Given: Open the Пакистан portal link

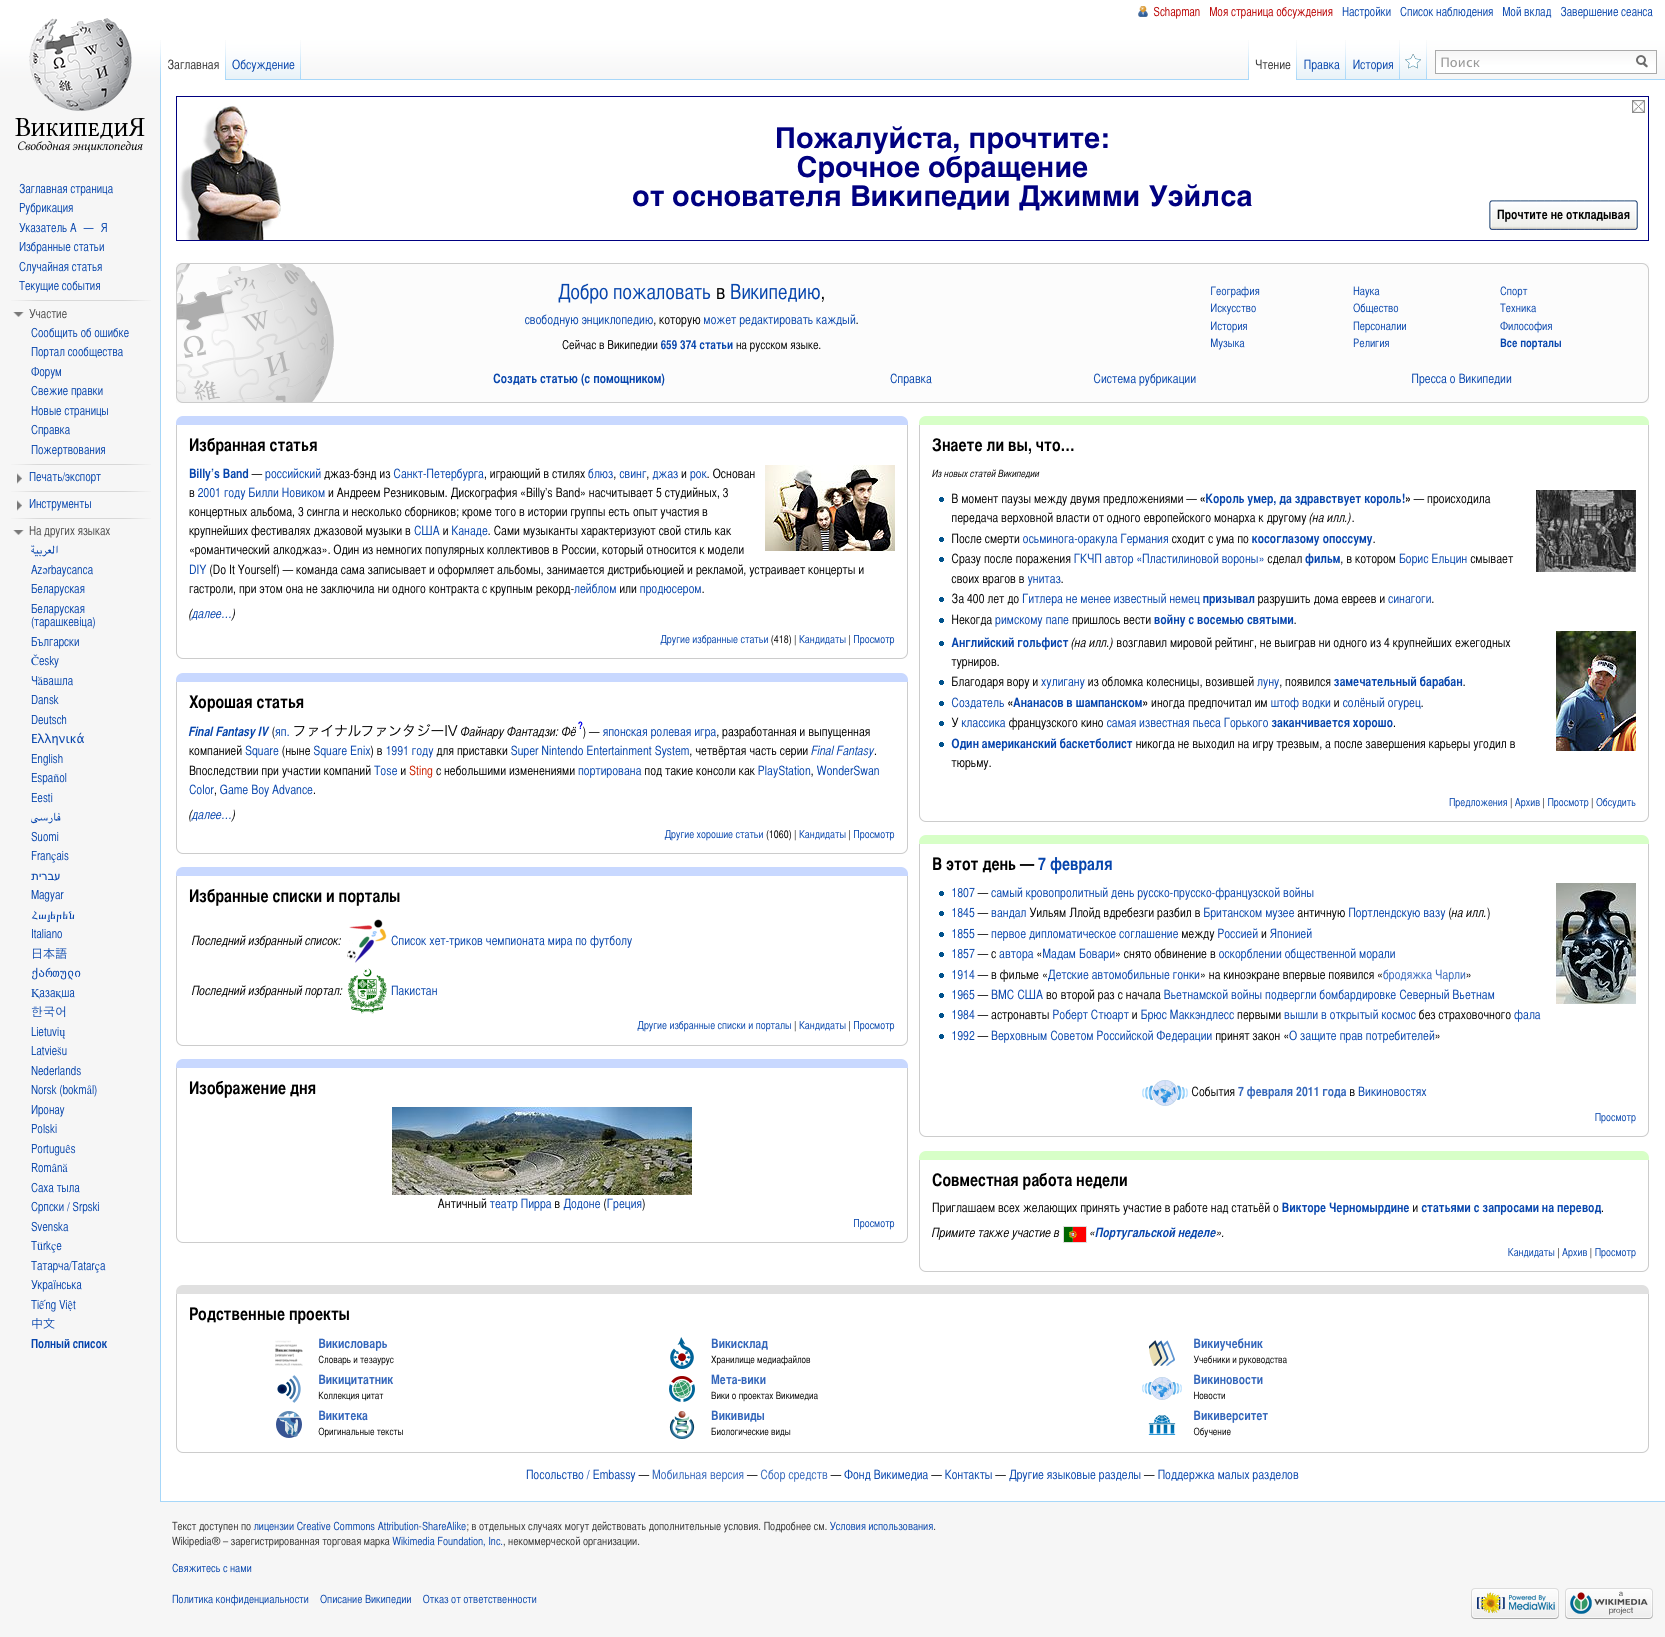Looking at the screenshot, I should coord(414,991).
